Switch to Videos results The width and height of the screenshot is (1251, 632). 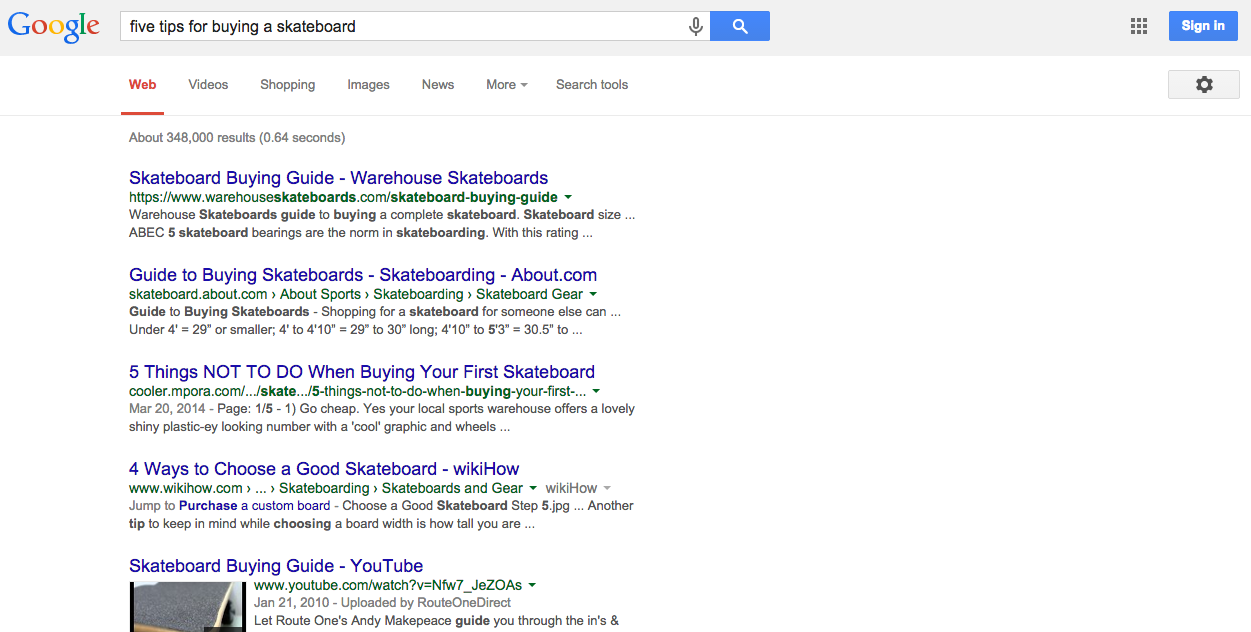click(208, 85)
